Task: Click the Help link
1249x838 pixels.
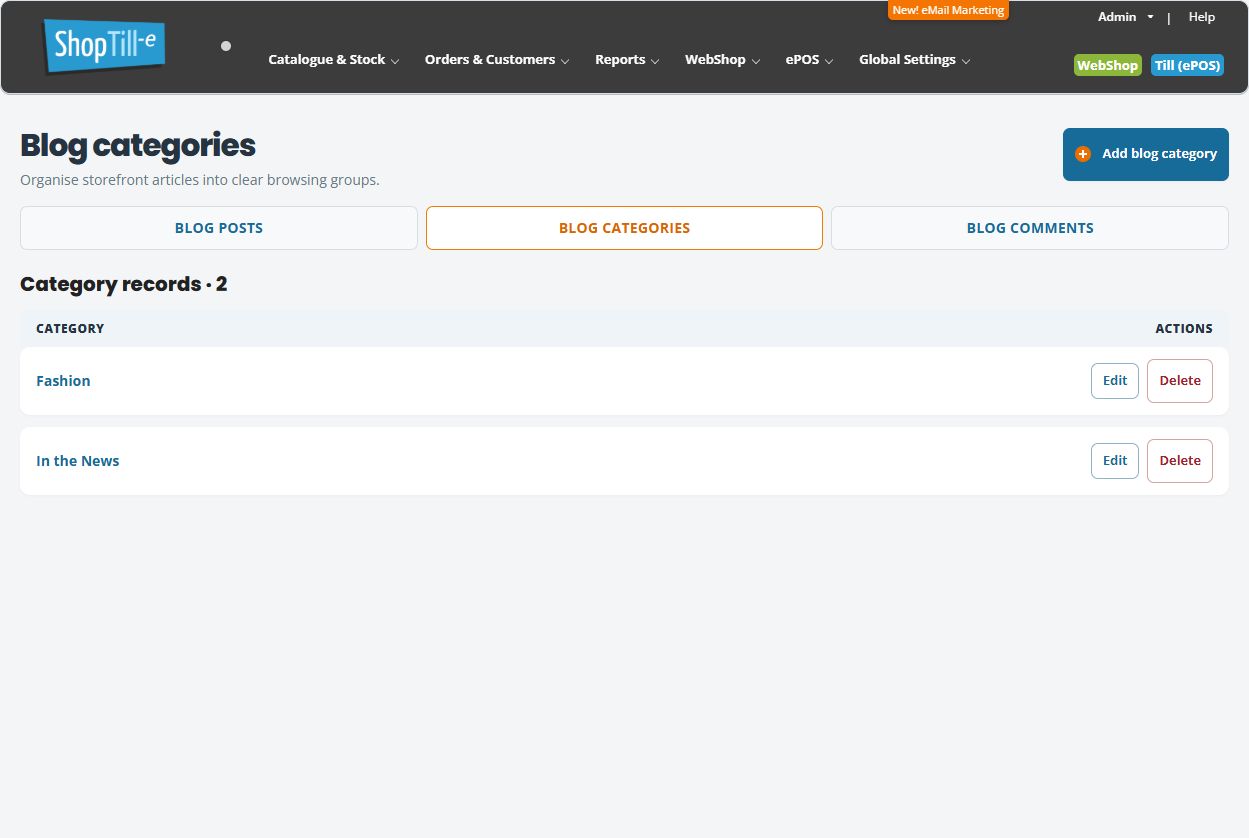Action: tap(1202, 17)
